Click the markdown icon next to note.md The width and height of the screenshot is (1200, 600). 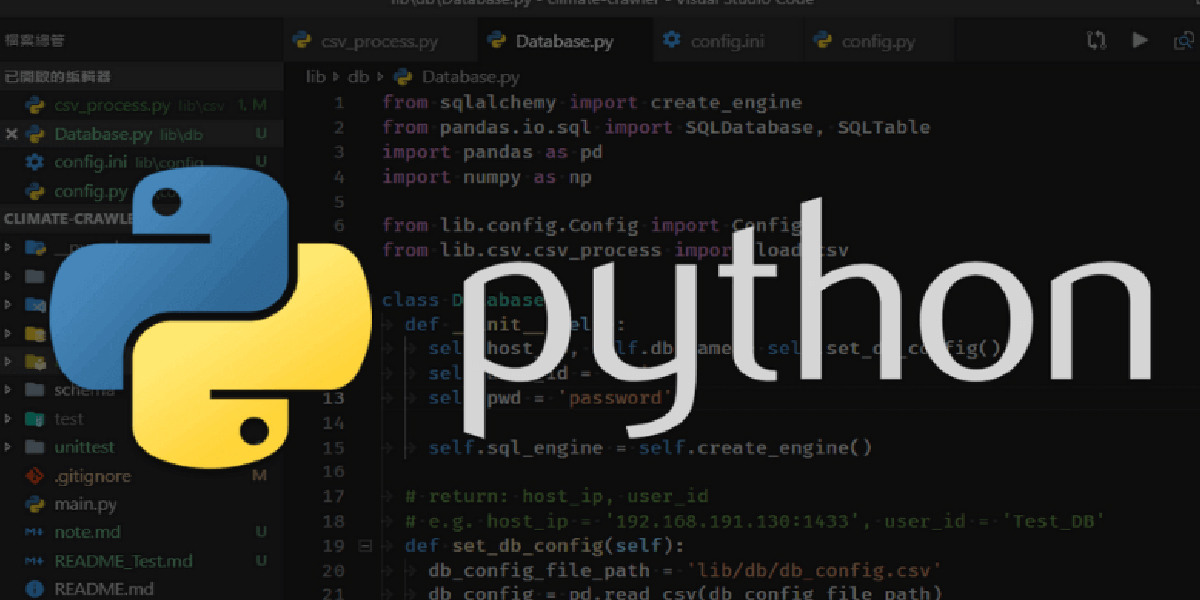(35, 532)
